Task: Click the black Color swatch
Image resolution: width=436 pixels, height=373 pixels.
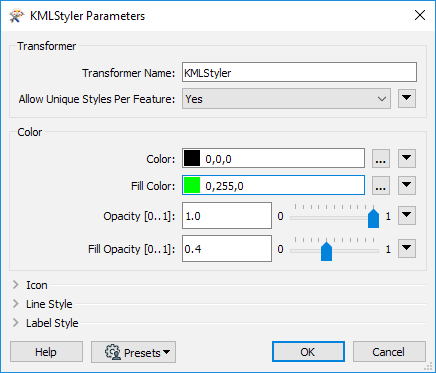Action: click(192, 158)
